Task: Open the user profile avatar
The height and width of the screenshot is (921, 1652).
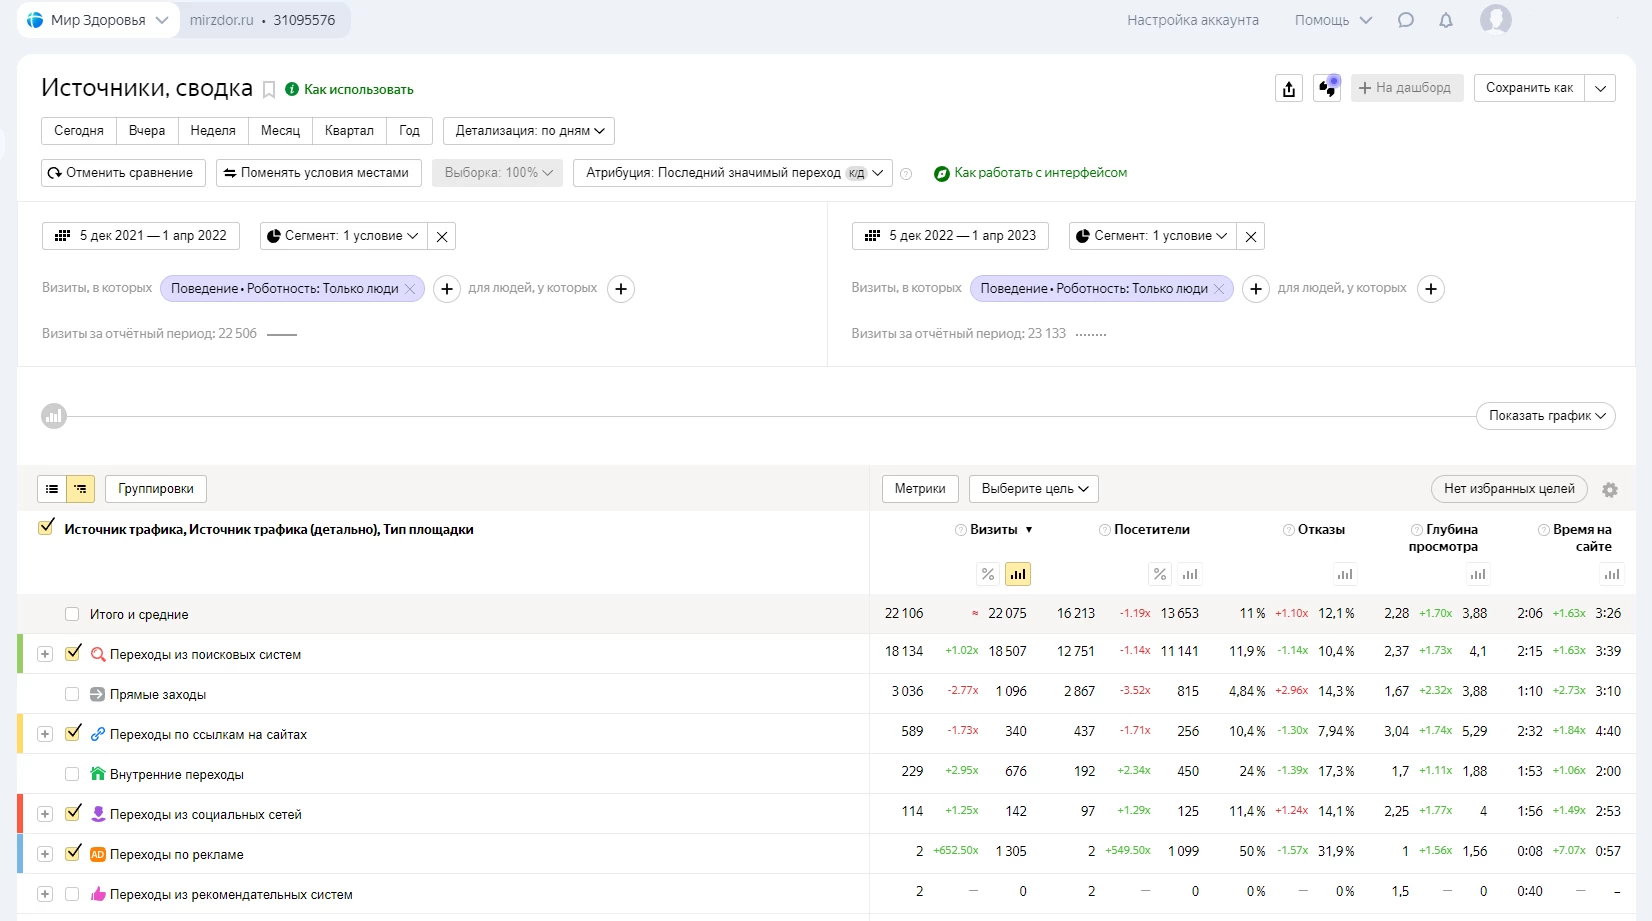Action: point(1495,20)
